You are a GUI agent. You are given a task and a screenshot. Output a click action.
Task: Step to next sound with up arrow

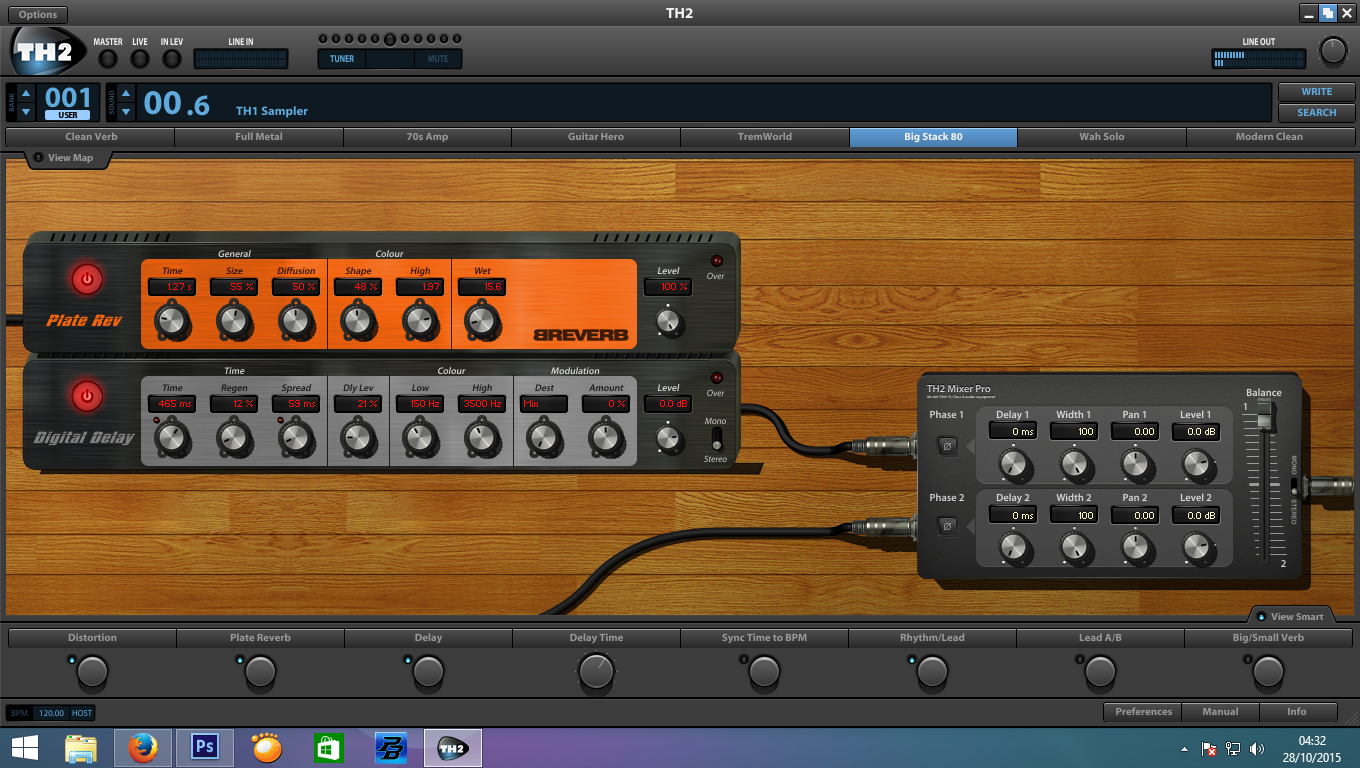click(126, 93)
